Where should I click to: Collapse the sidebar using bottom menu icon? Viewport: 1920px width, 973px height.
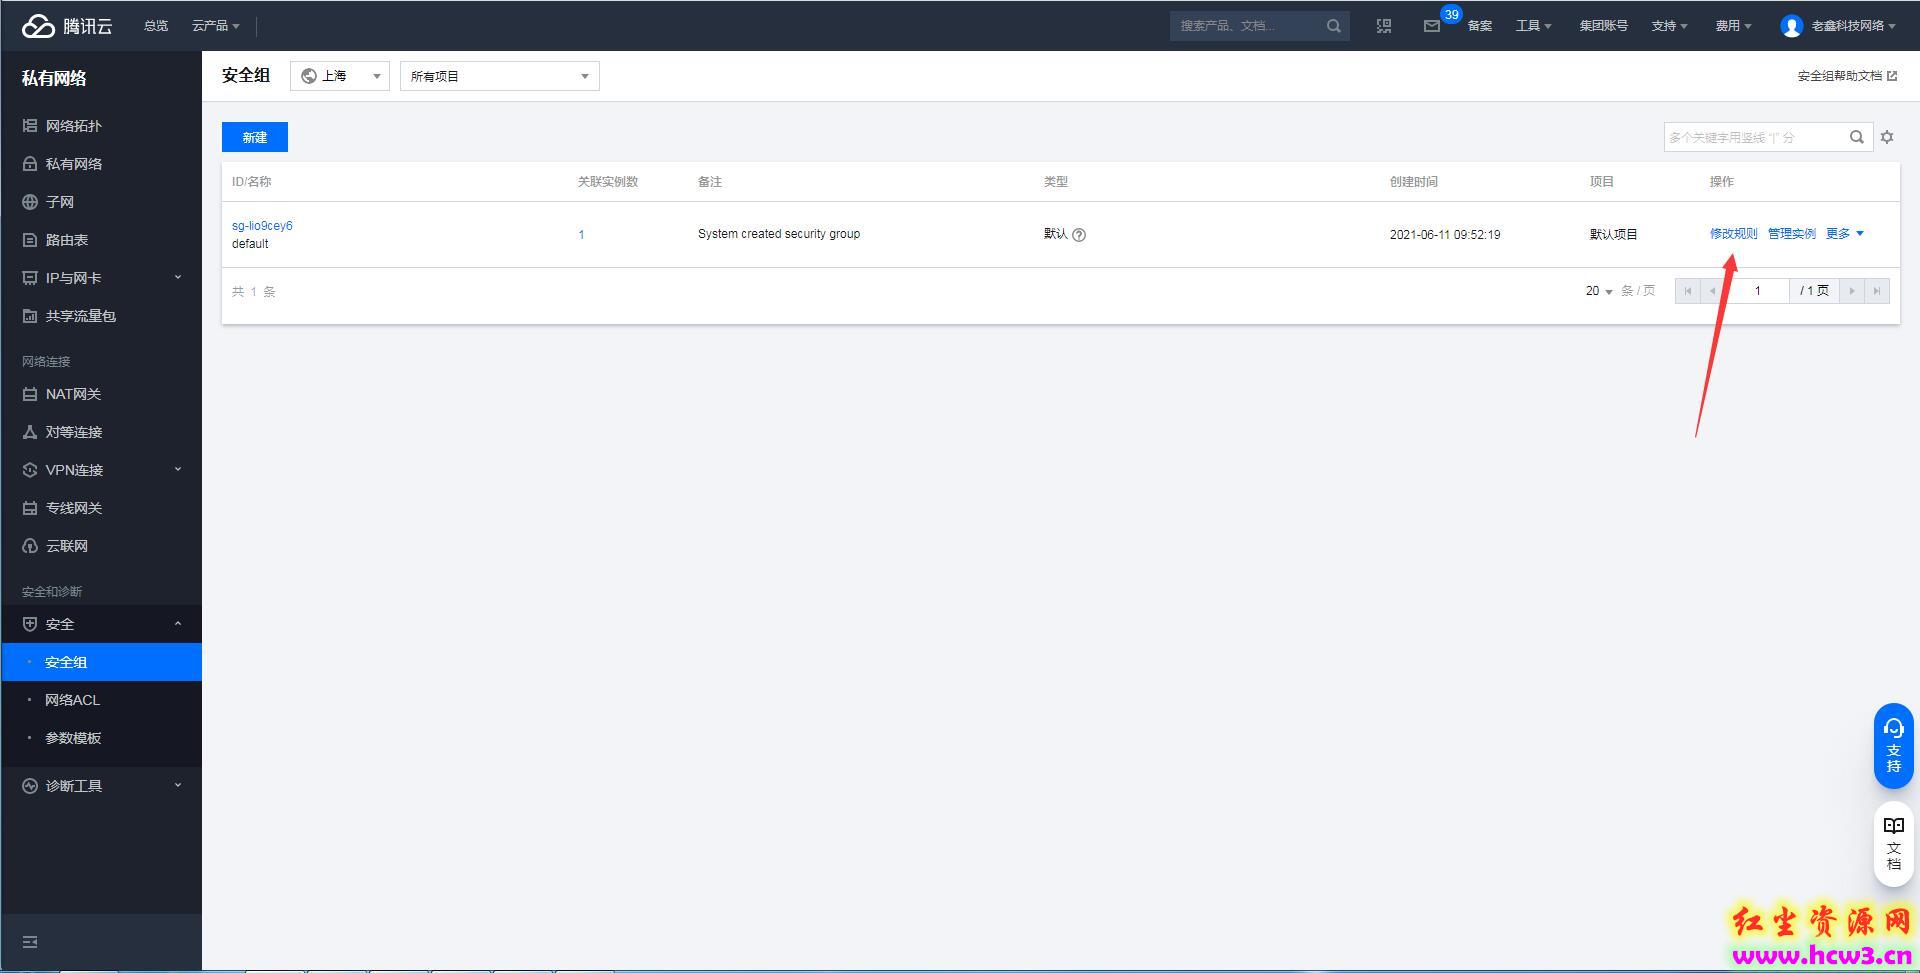[30, 942]
